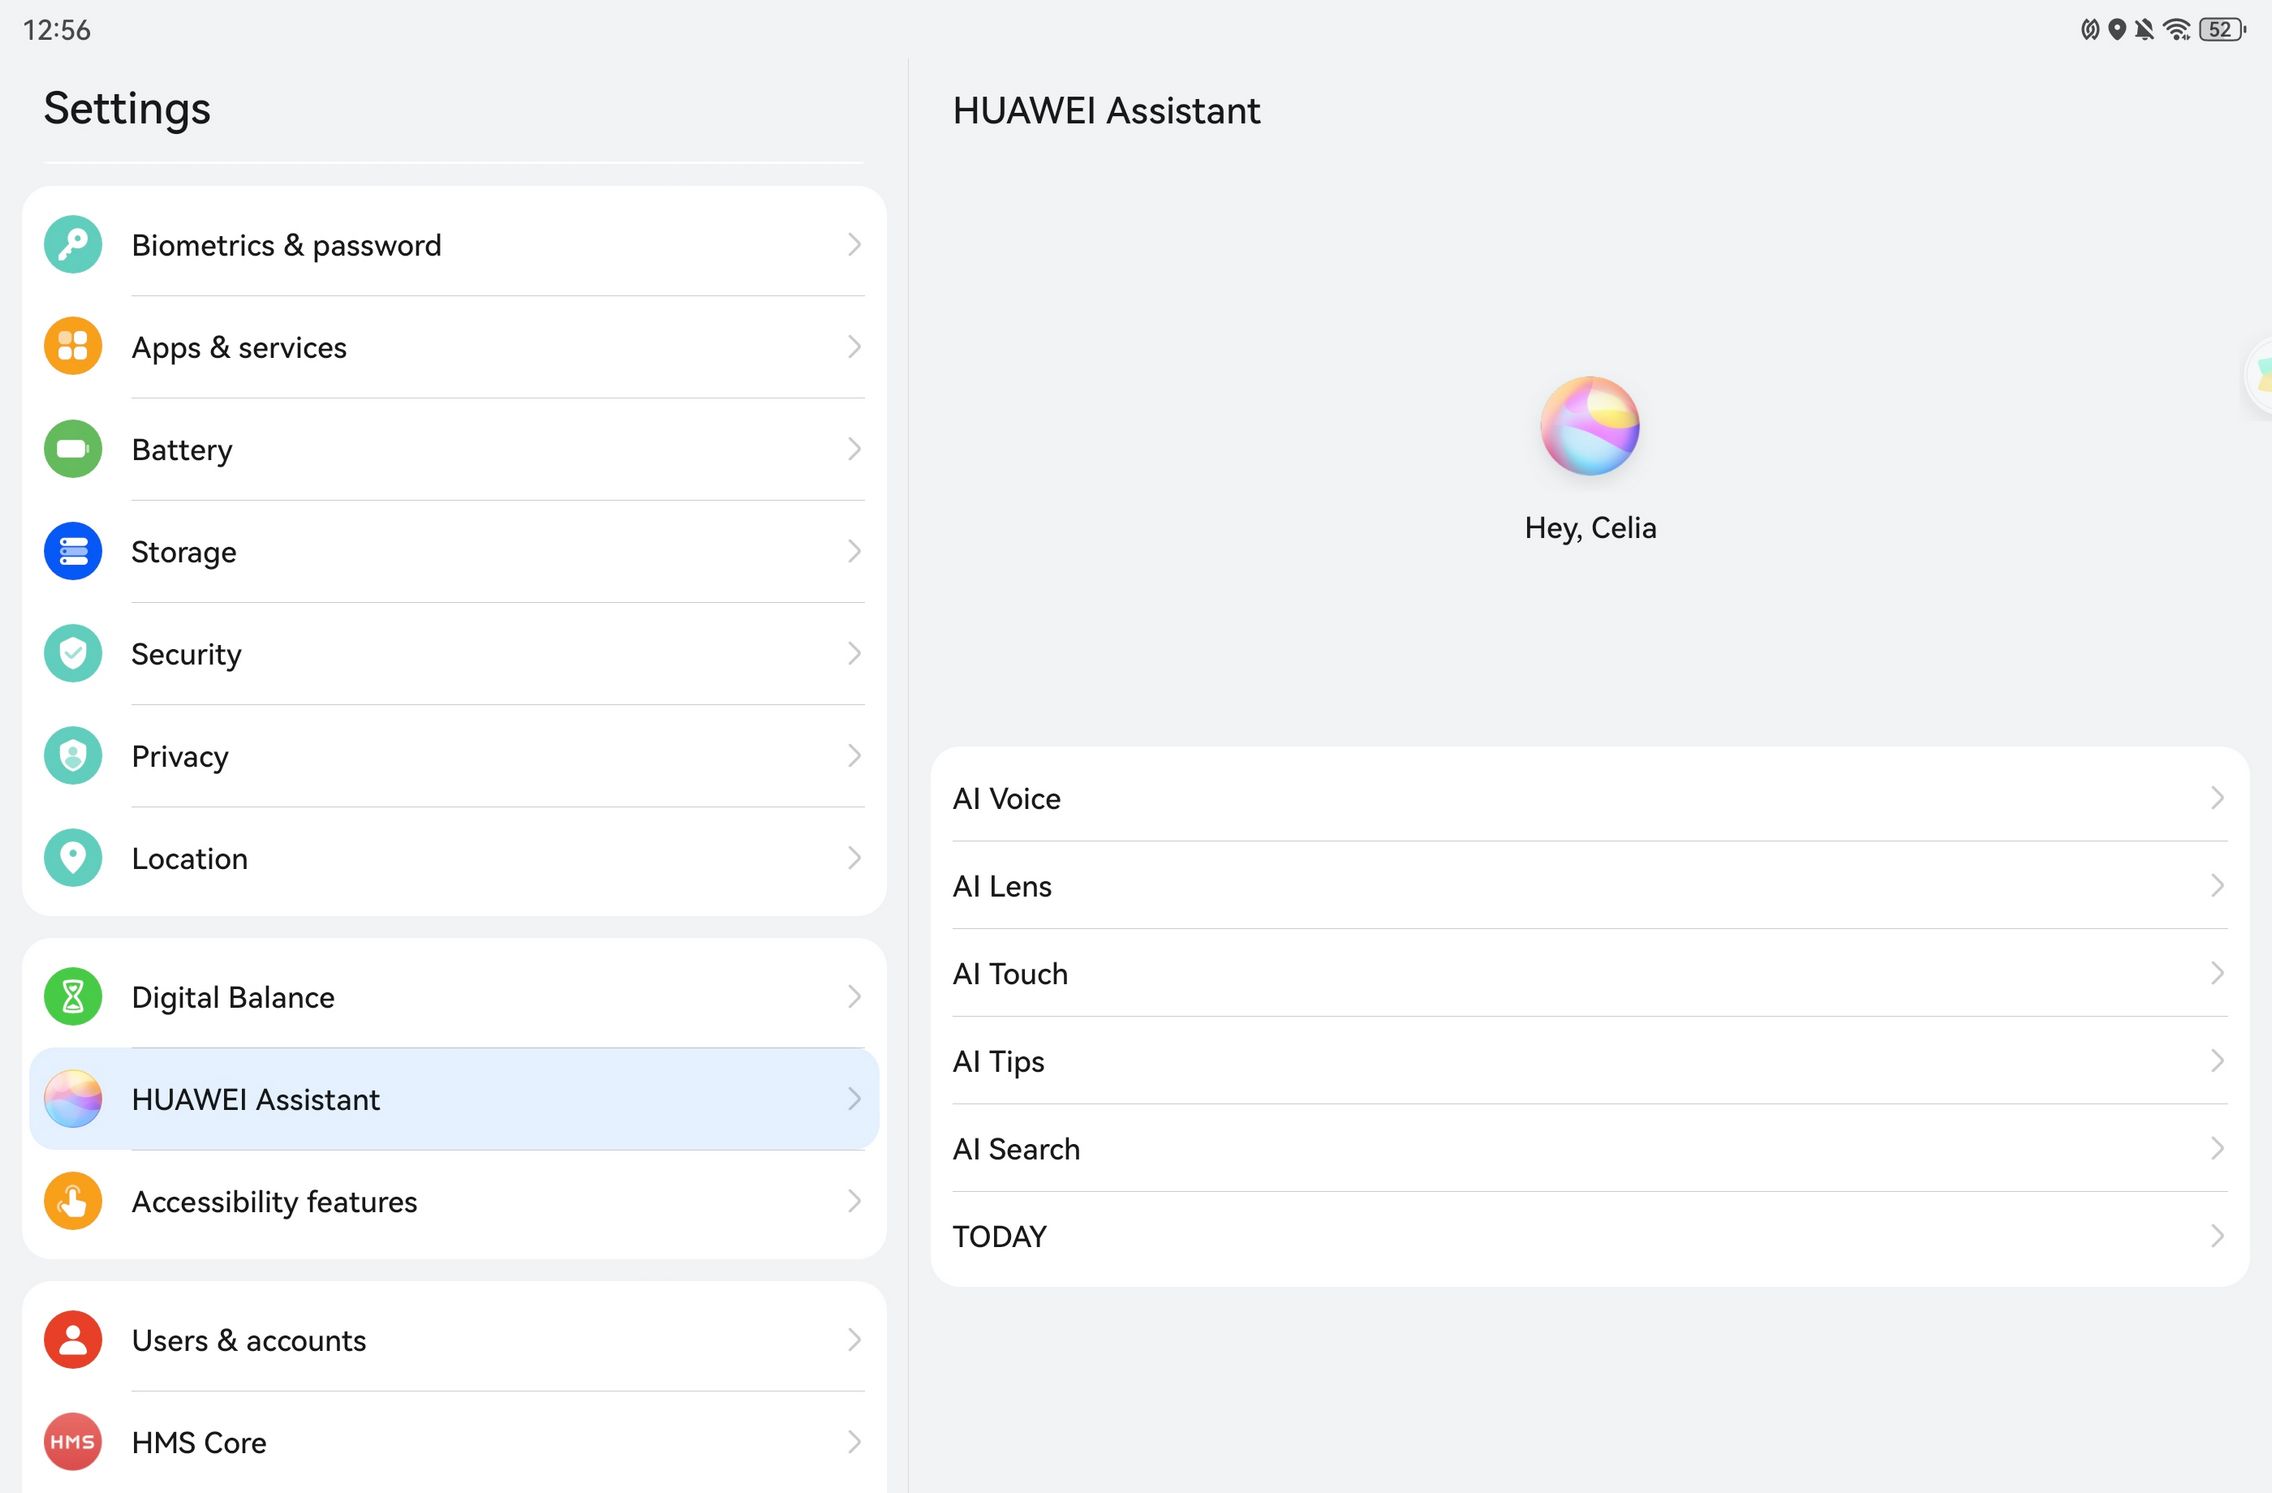Tap the orange Apps & services icon

point(73,347)
